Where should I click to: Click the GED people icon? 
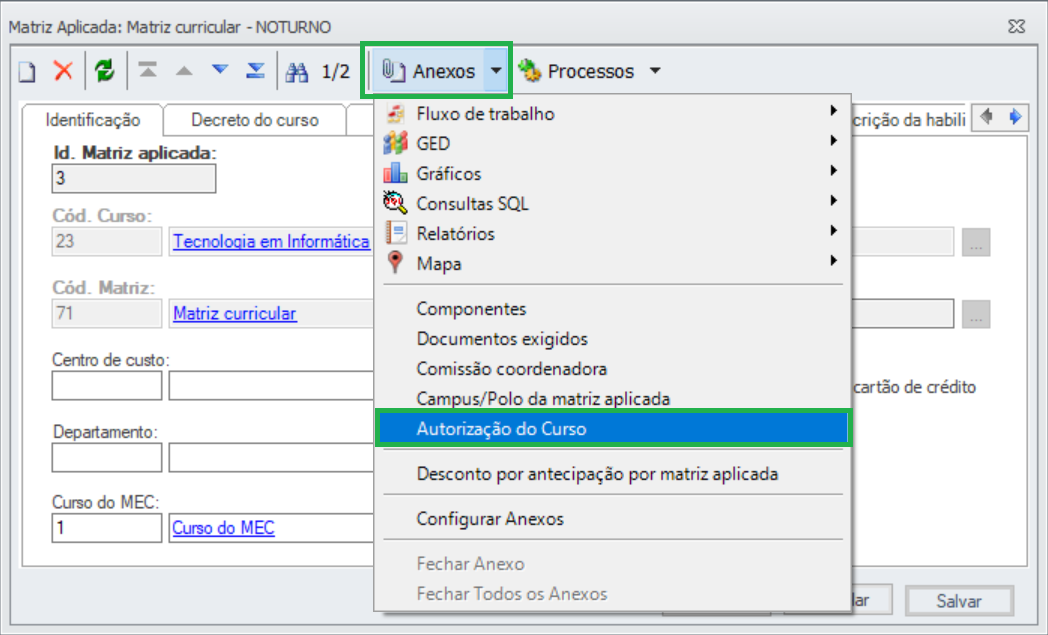coord(396,143)
